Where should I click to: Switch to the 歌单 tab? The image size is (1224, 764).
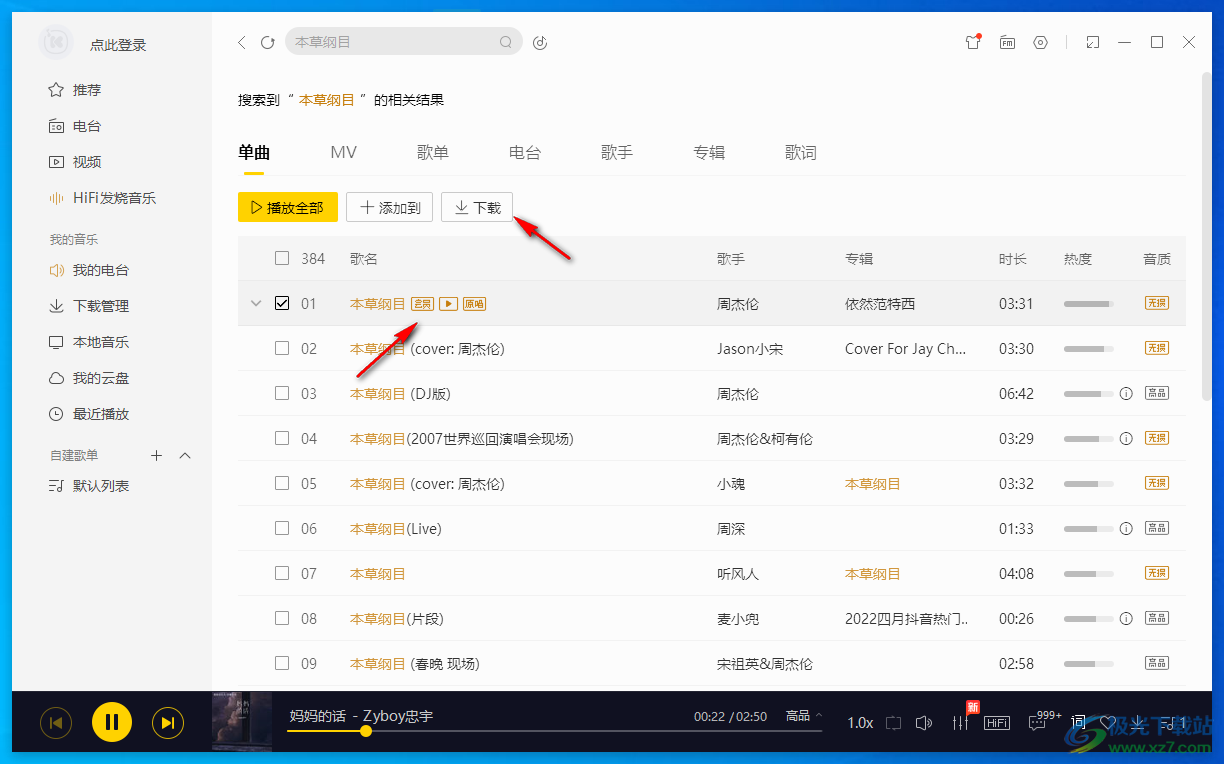tap(433, 153)
